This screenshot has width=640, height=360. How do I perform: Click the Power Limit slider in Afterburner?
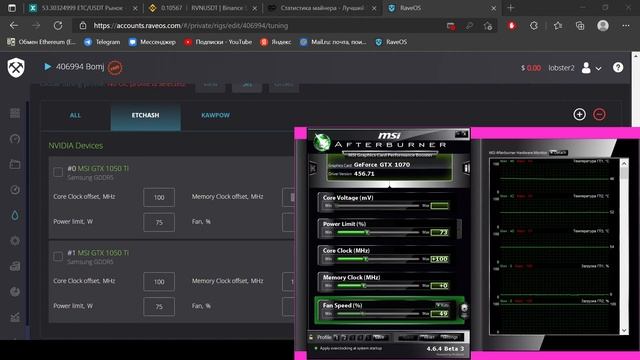(377, 232)
